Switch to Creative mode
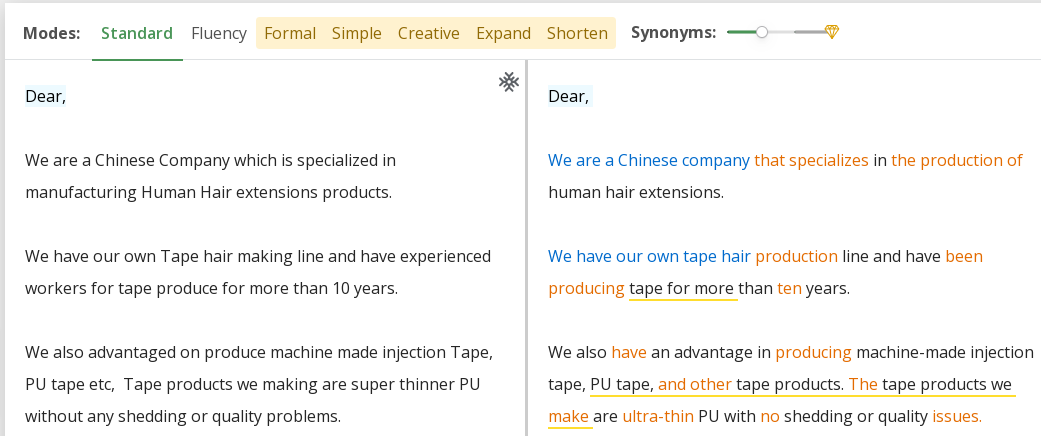 [x=429, y=33]
